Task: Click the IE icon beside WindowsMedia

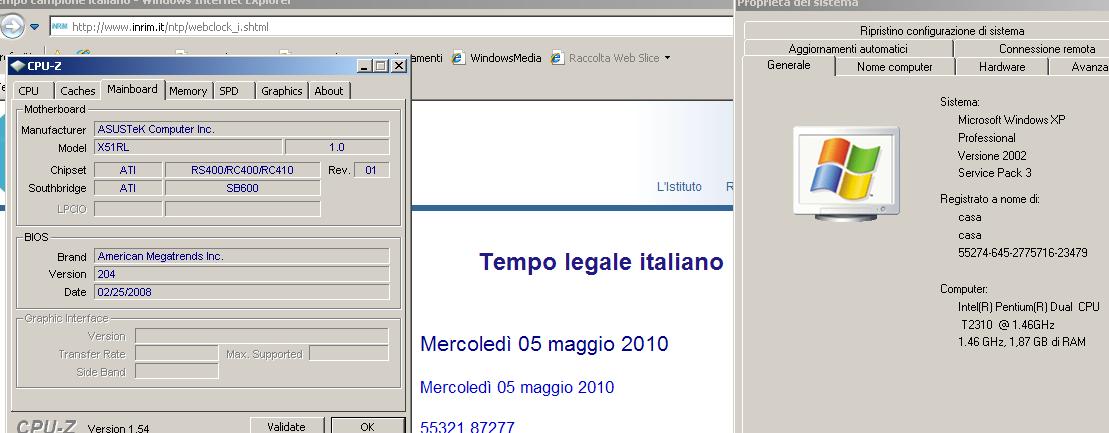Action: [459, 58]
